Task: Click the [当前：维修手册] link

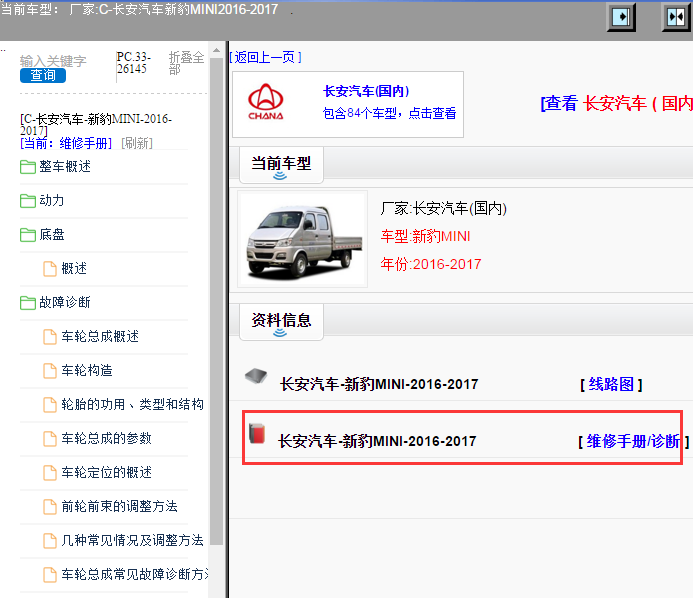Action: click(66, 143)
